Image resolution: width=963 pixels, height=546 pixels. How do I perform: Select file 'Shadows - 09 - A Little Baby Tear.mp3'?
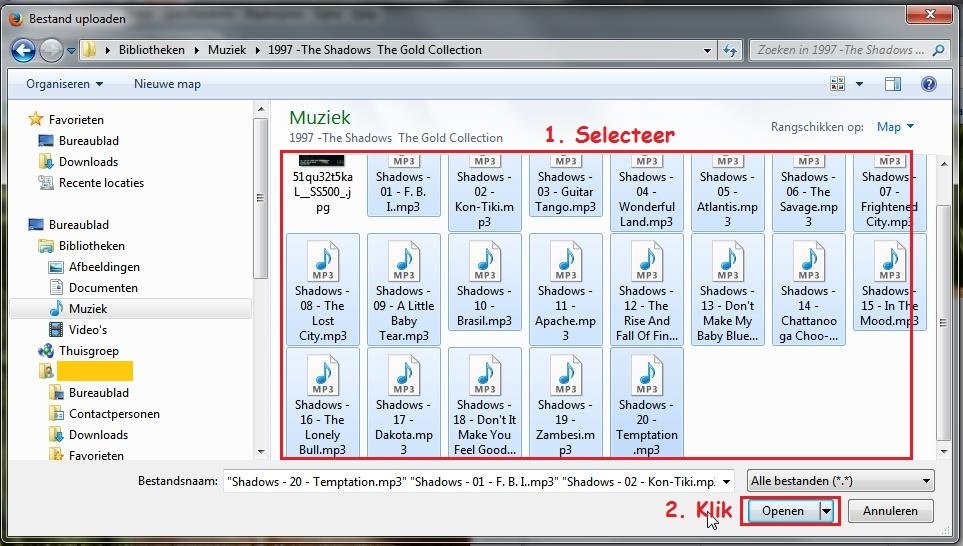pos(404,289)
